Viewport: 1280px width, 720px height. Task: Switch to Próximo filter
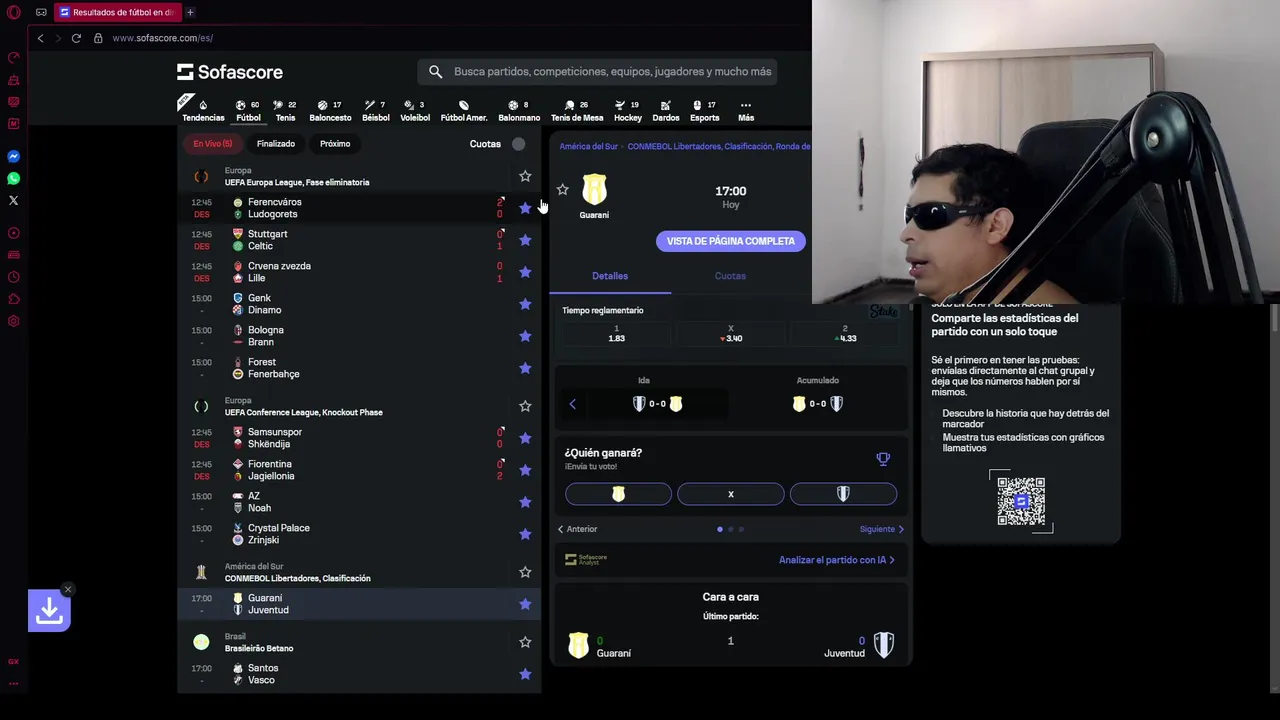pyautogui.click(x=335, y=144)
